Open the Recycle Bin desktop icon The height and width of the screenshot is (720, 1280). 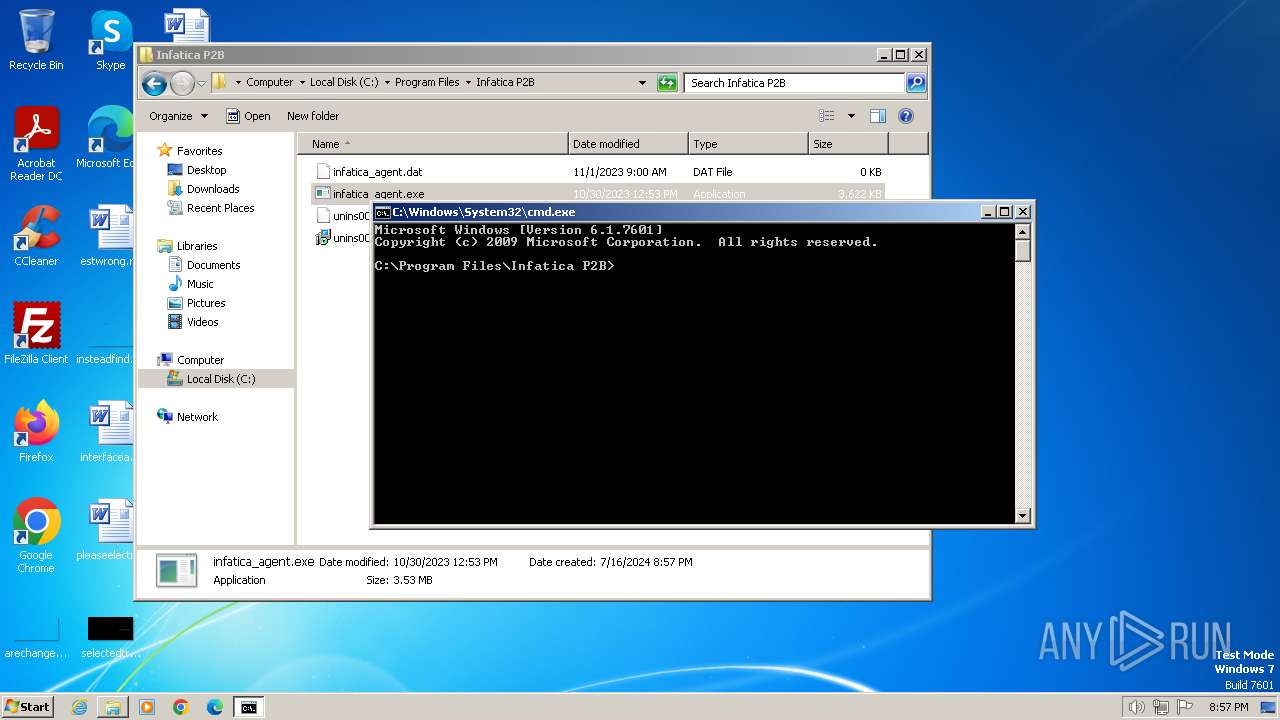36,40
